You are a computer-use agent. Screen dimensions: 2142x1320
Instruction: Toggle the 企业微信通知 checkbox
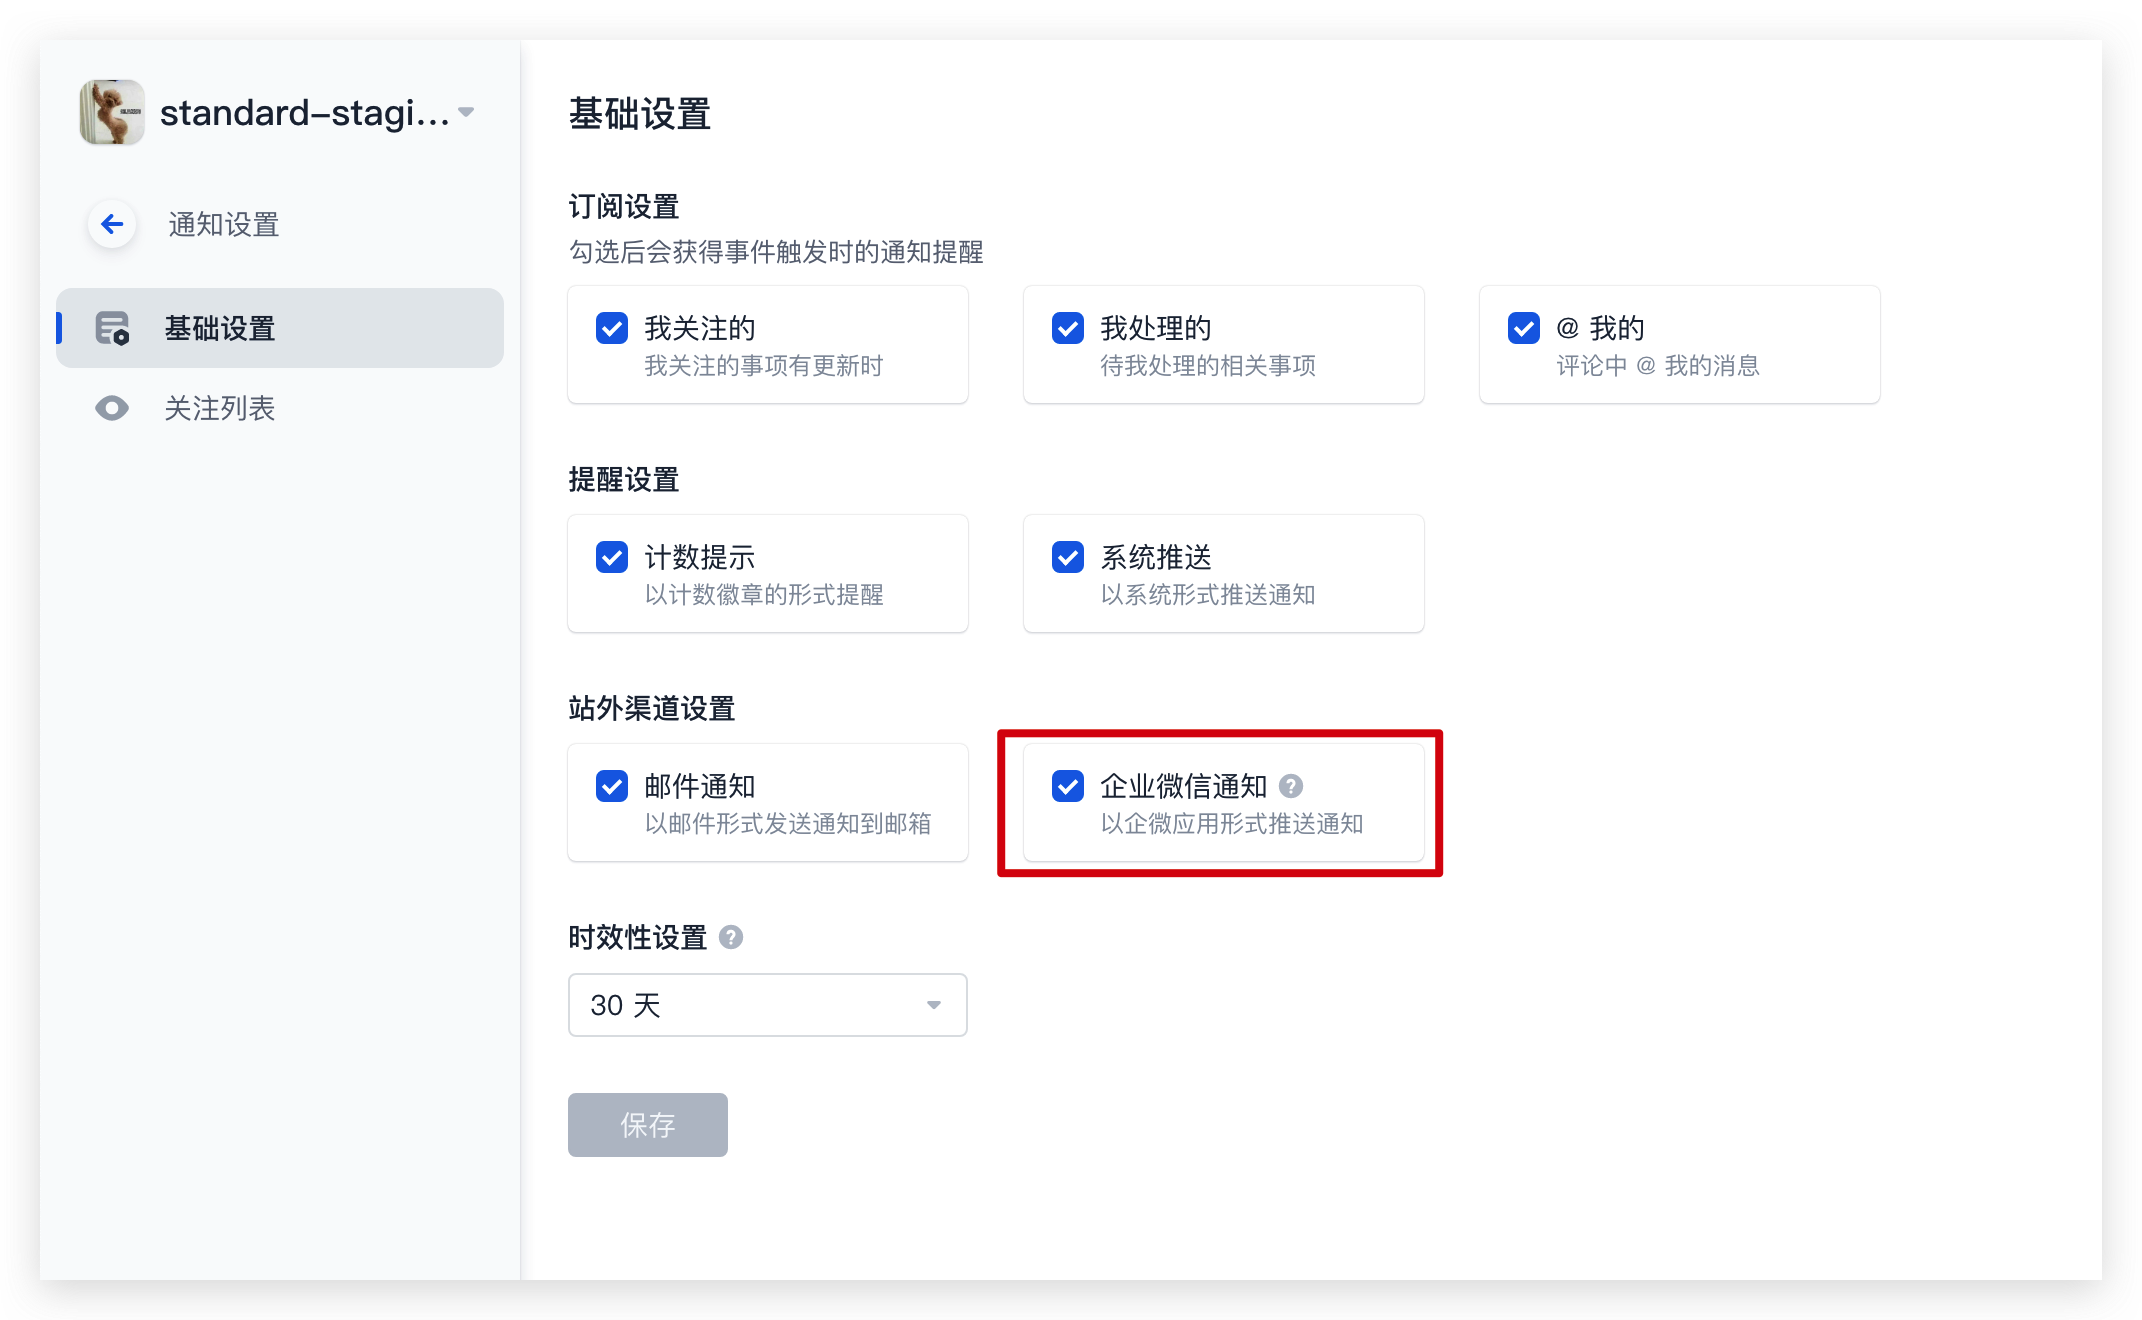tap(1068, 786)
